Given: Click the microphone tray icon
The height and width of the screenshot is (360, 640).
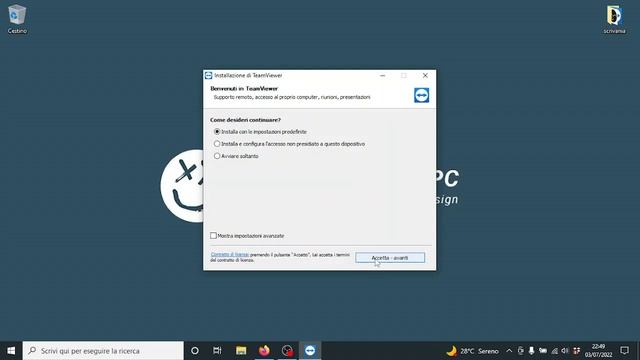Looking at the screenshot, I should click(x=531, y=351).
